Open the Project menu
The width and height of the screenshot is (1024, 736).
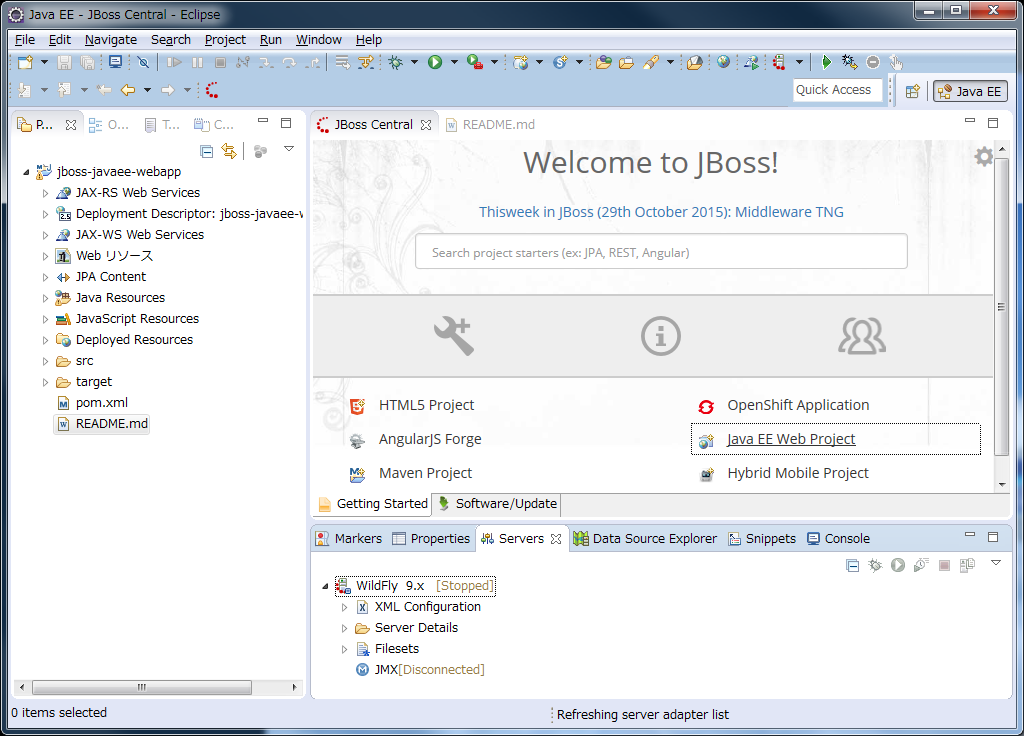pyautogui.click(x=225, y=40)
